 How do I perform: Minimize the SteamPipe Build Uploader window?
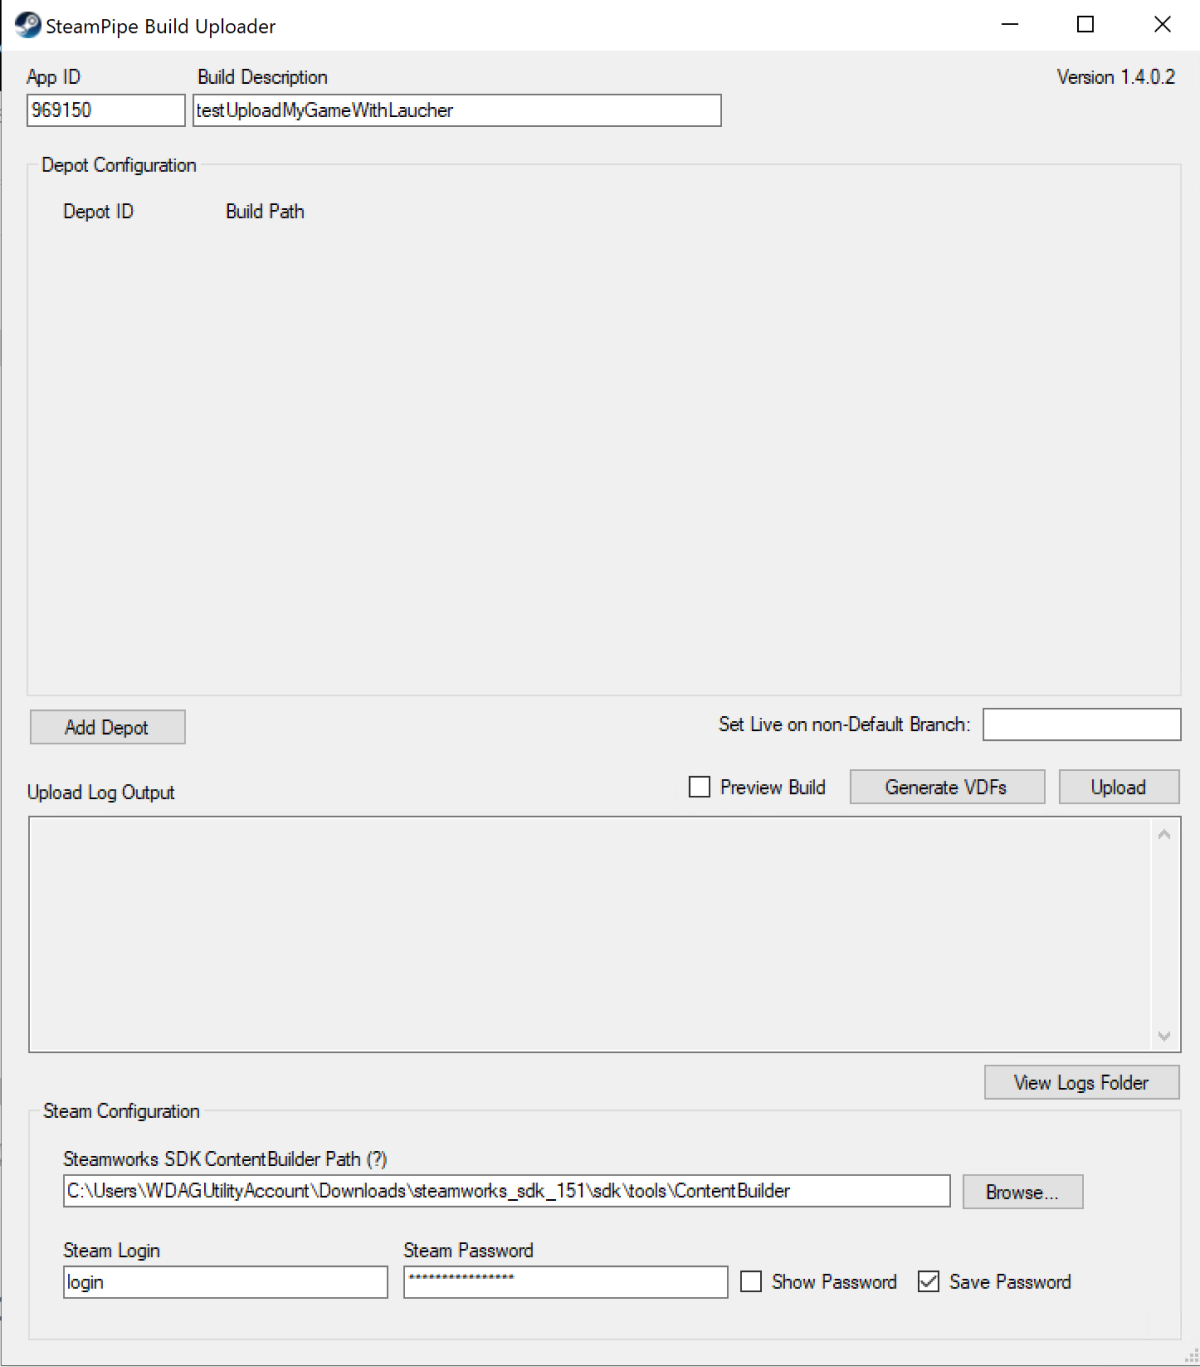[1010, 25]
